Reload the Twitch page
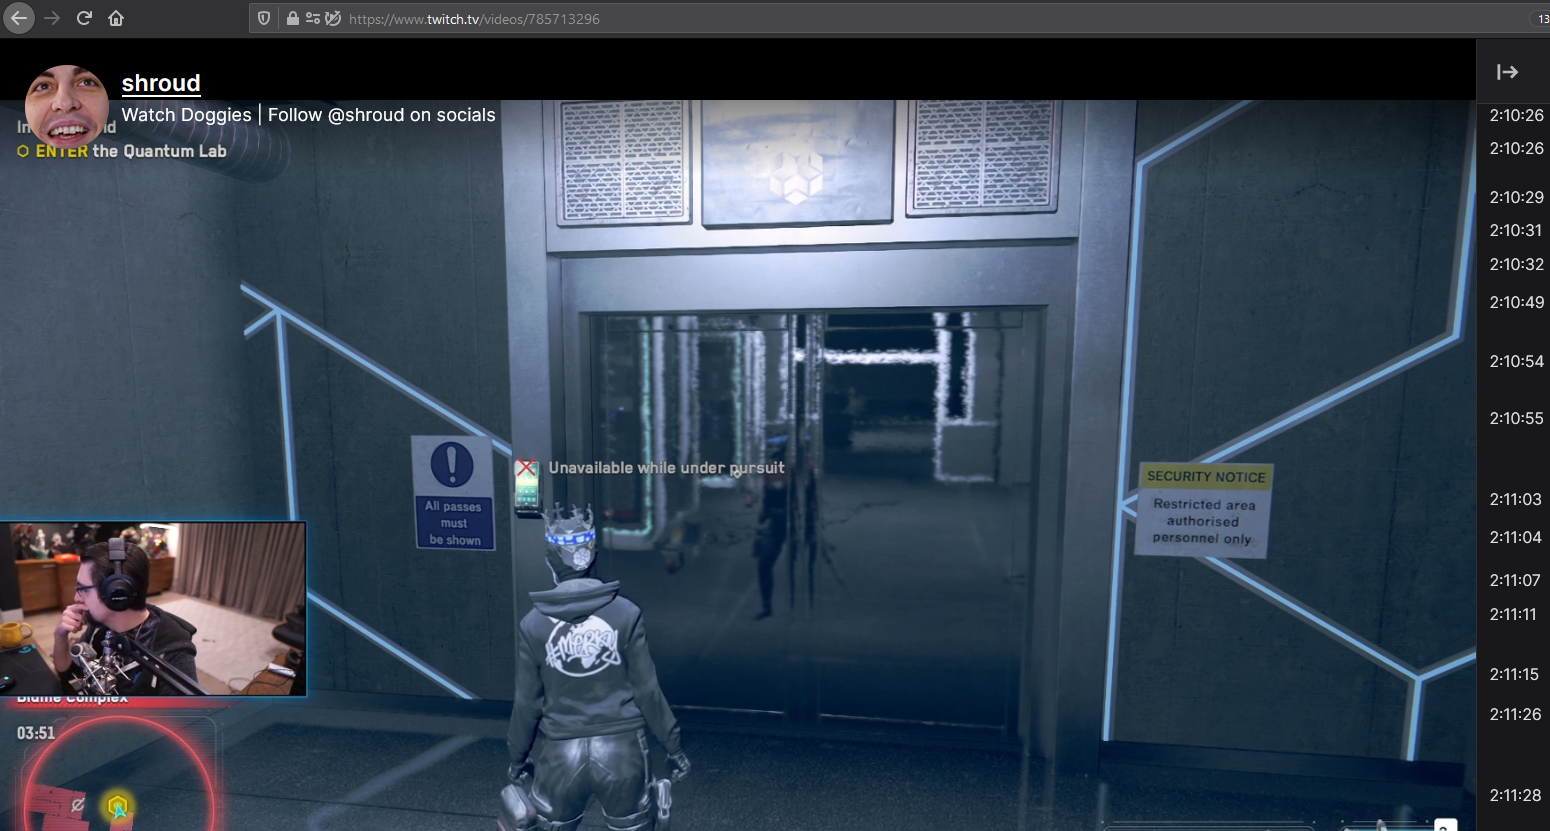 (84, 18)
